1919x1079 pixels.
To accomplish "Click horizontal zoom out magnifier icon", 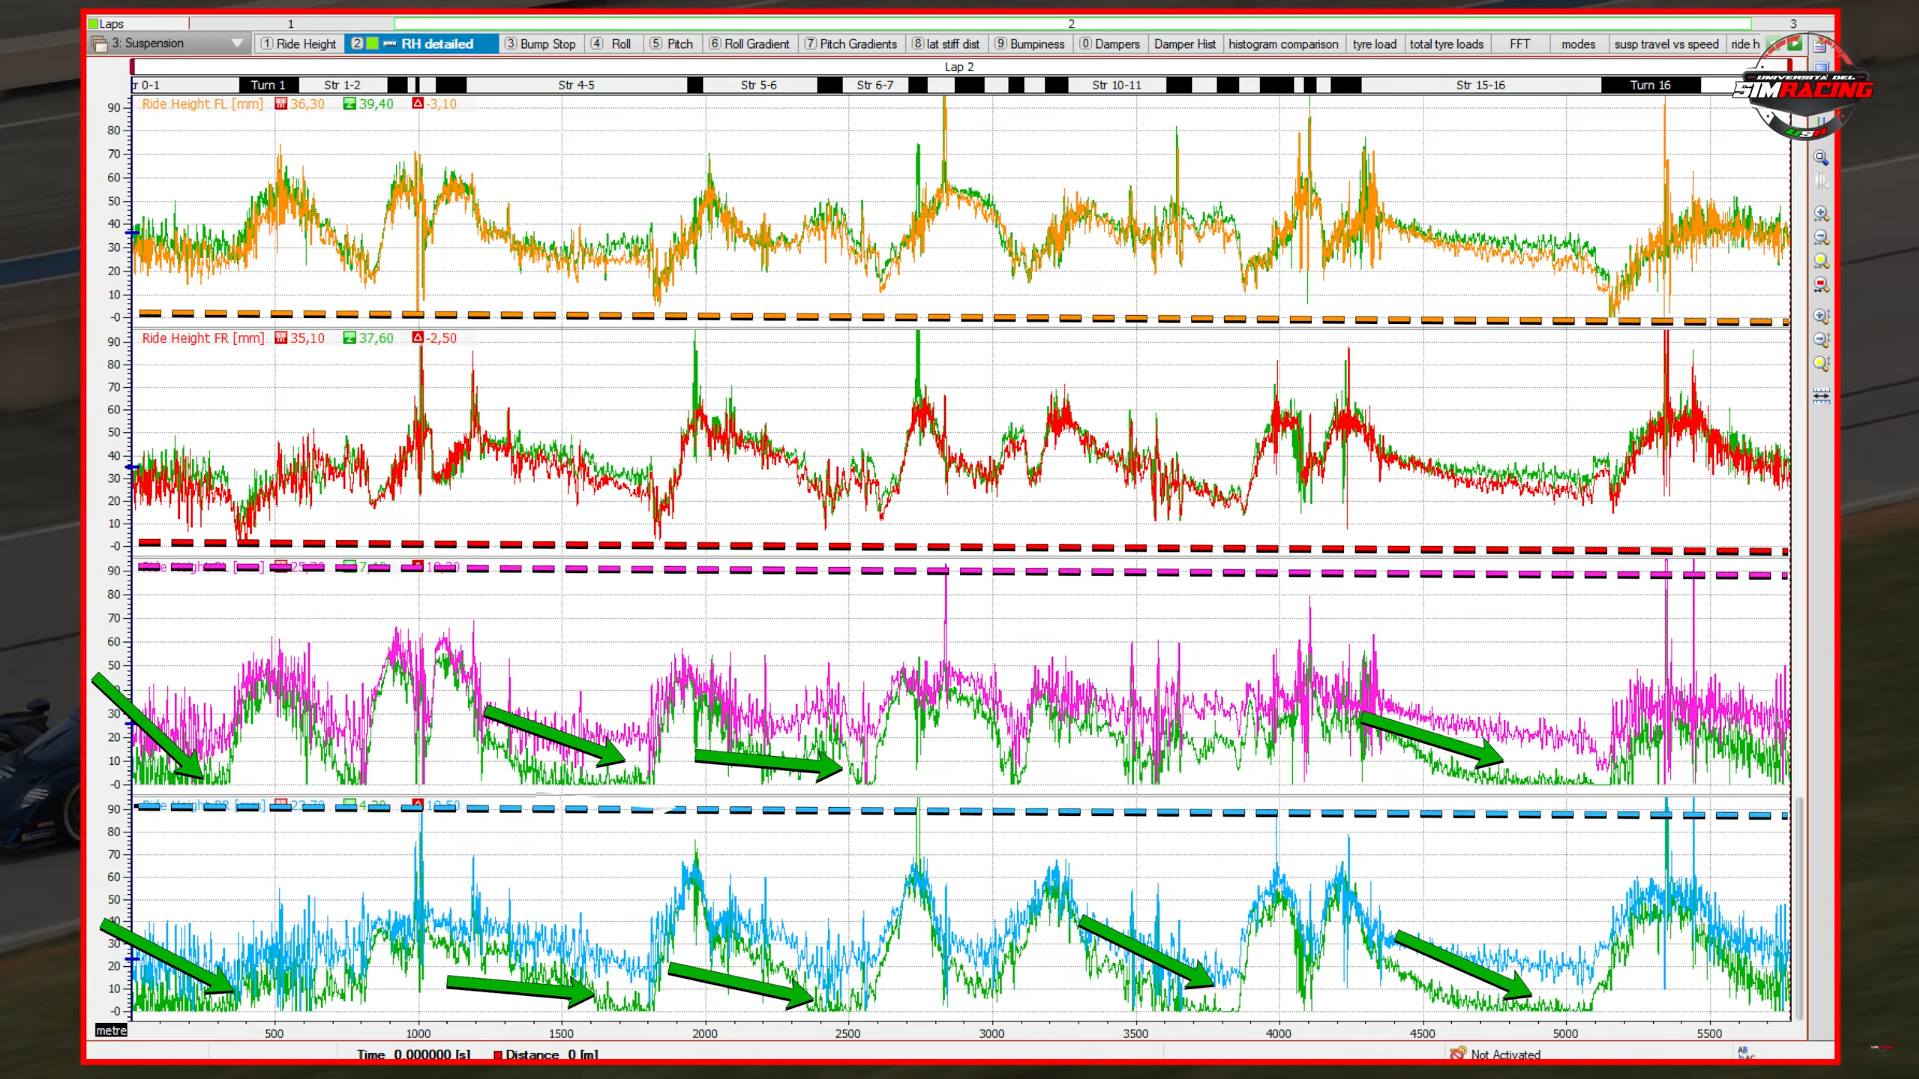I will pos(1821,238).
